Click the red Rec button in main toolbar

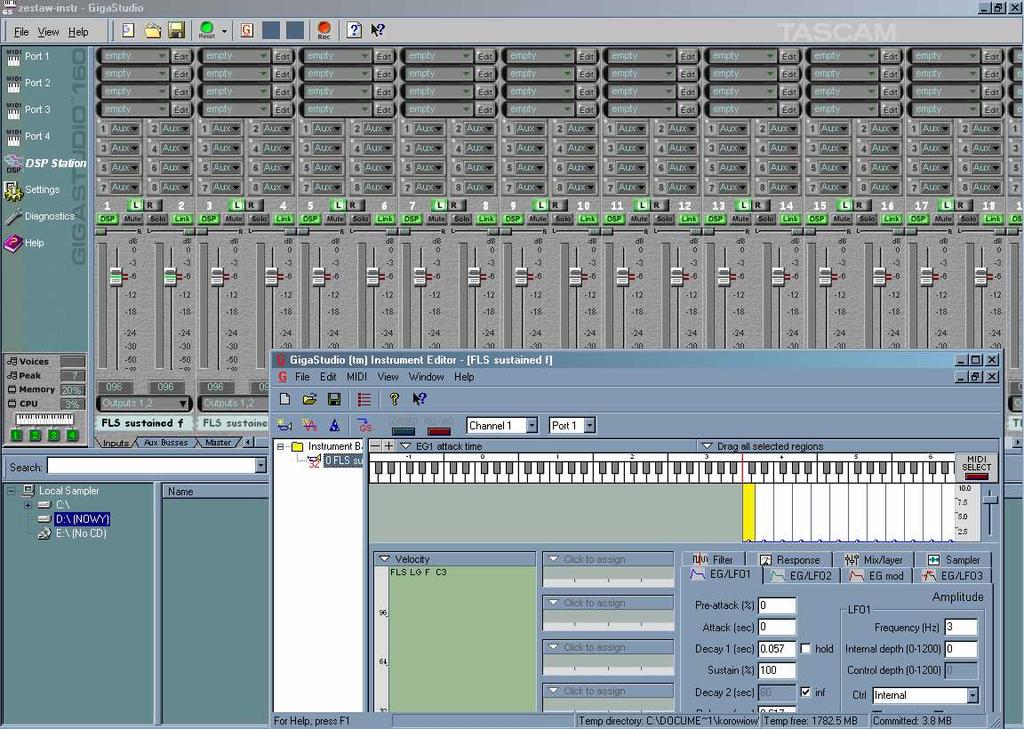point(324,30)
